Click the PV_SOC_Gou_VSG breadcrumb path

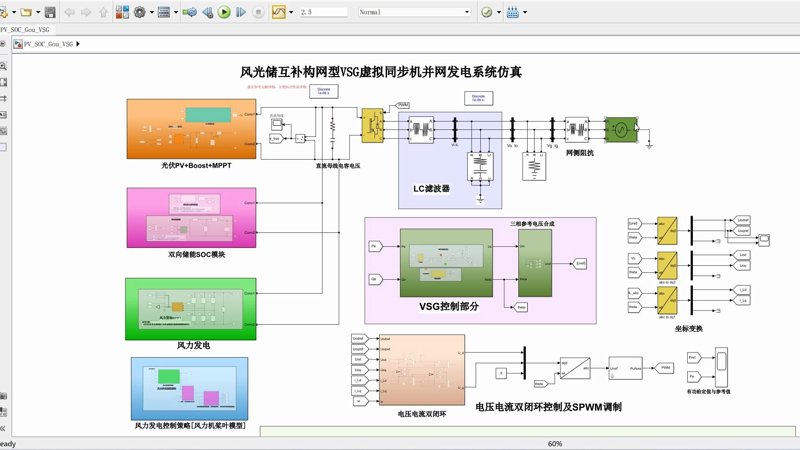(x=48, y=44)
